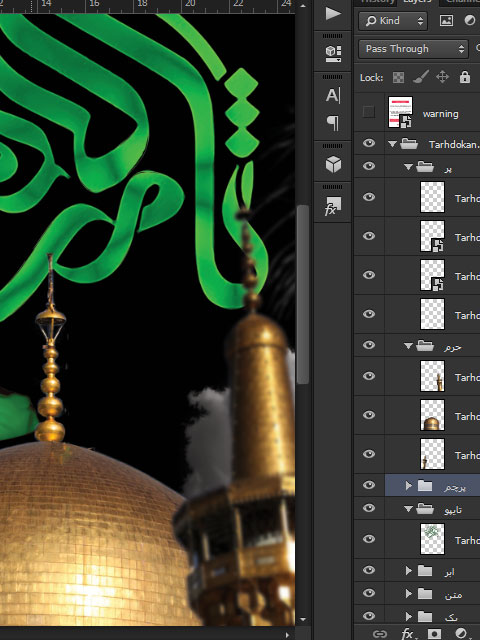Viewport: 480px width, 640px height.
Task: Click the horizontal scroll right arrow
Action: click(287, 635)
